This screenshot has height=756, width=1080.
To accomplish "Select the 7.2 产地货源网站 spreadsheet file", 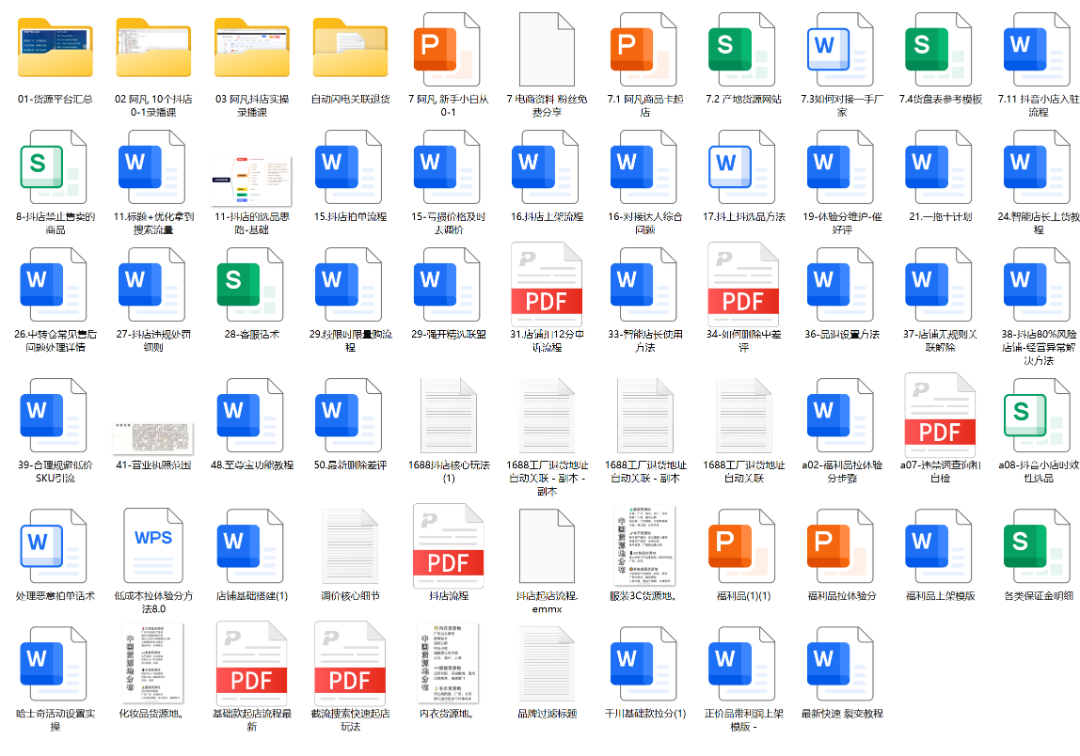I will pyautogui.click(x=742, y=50).
